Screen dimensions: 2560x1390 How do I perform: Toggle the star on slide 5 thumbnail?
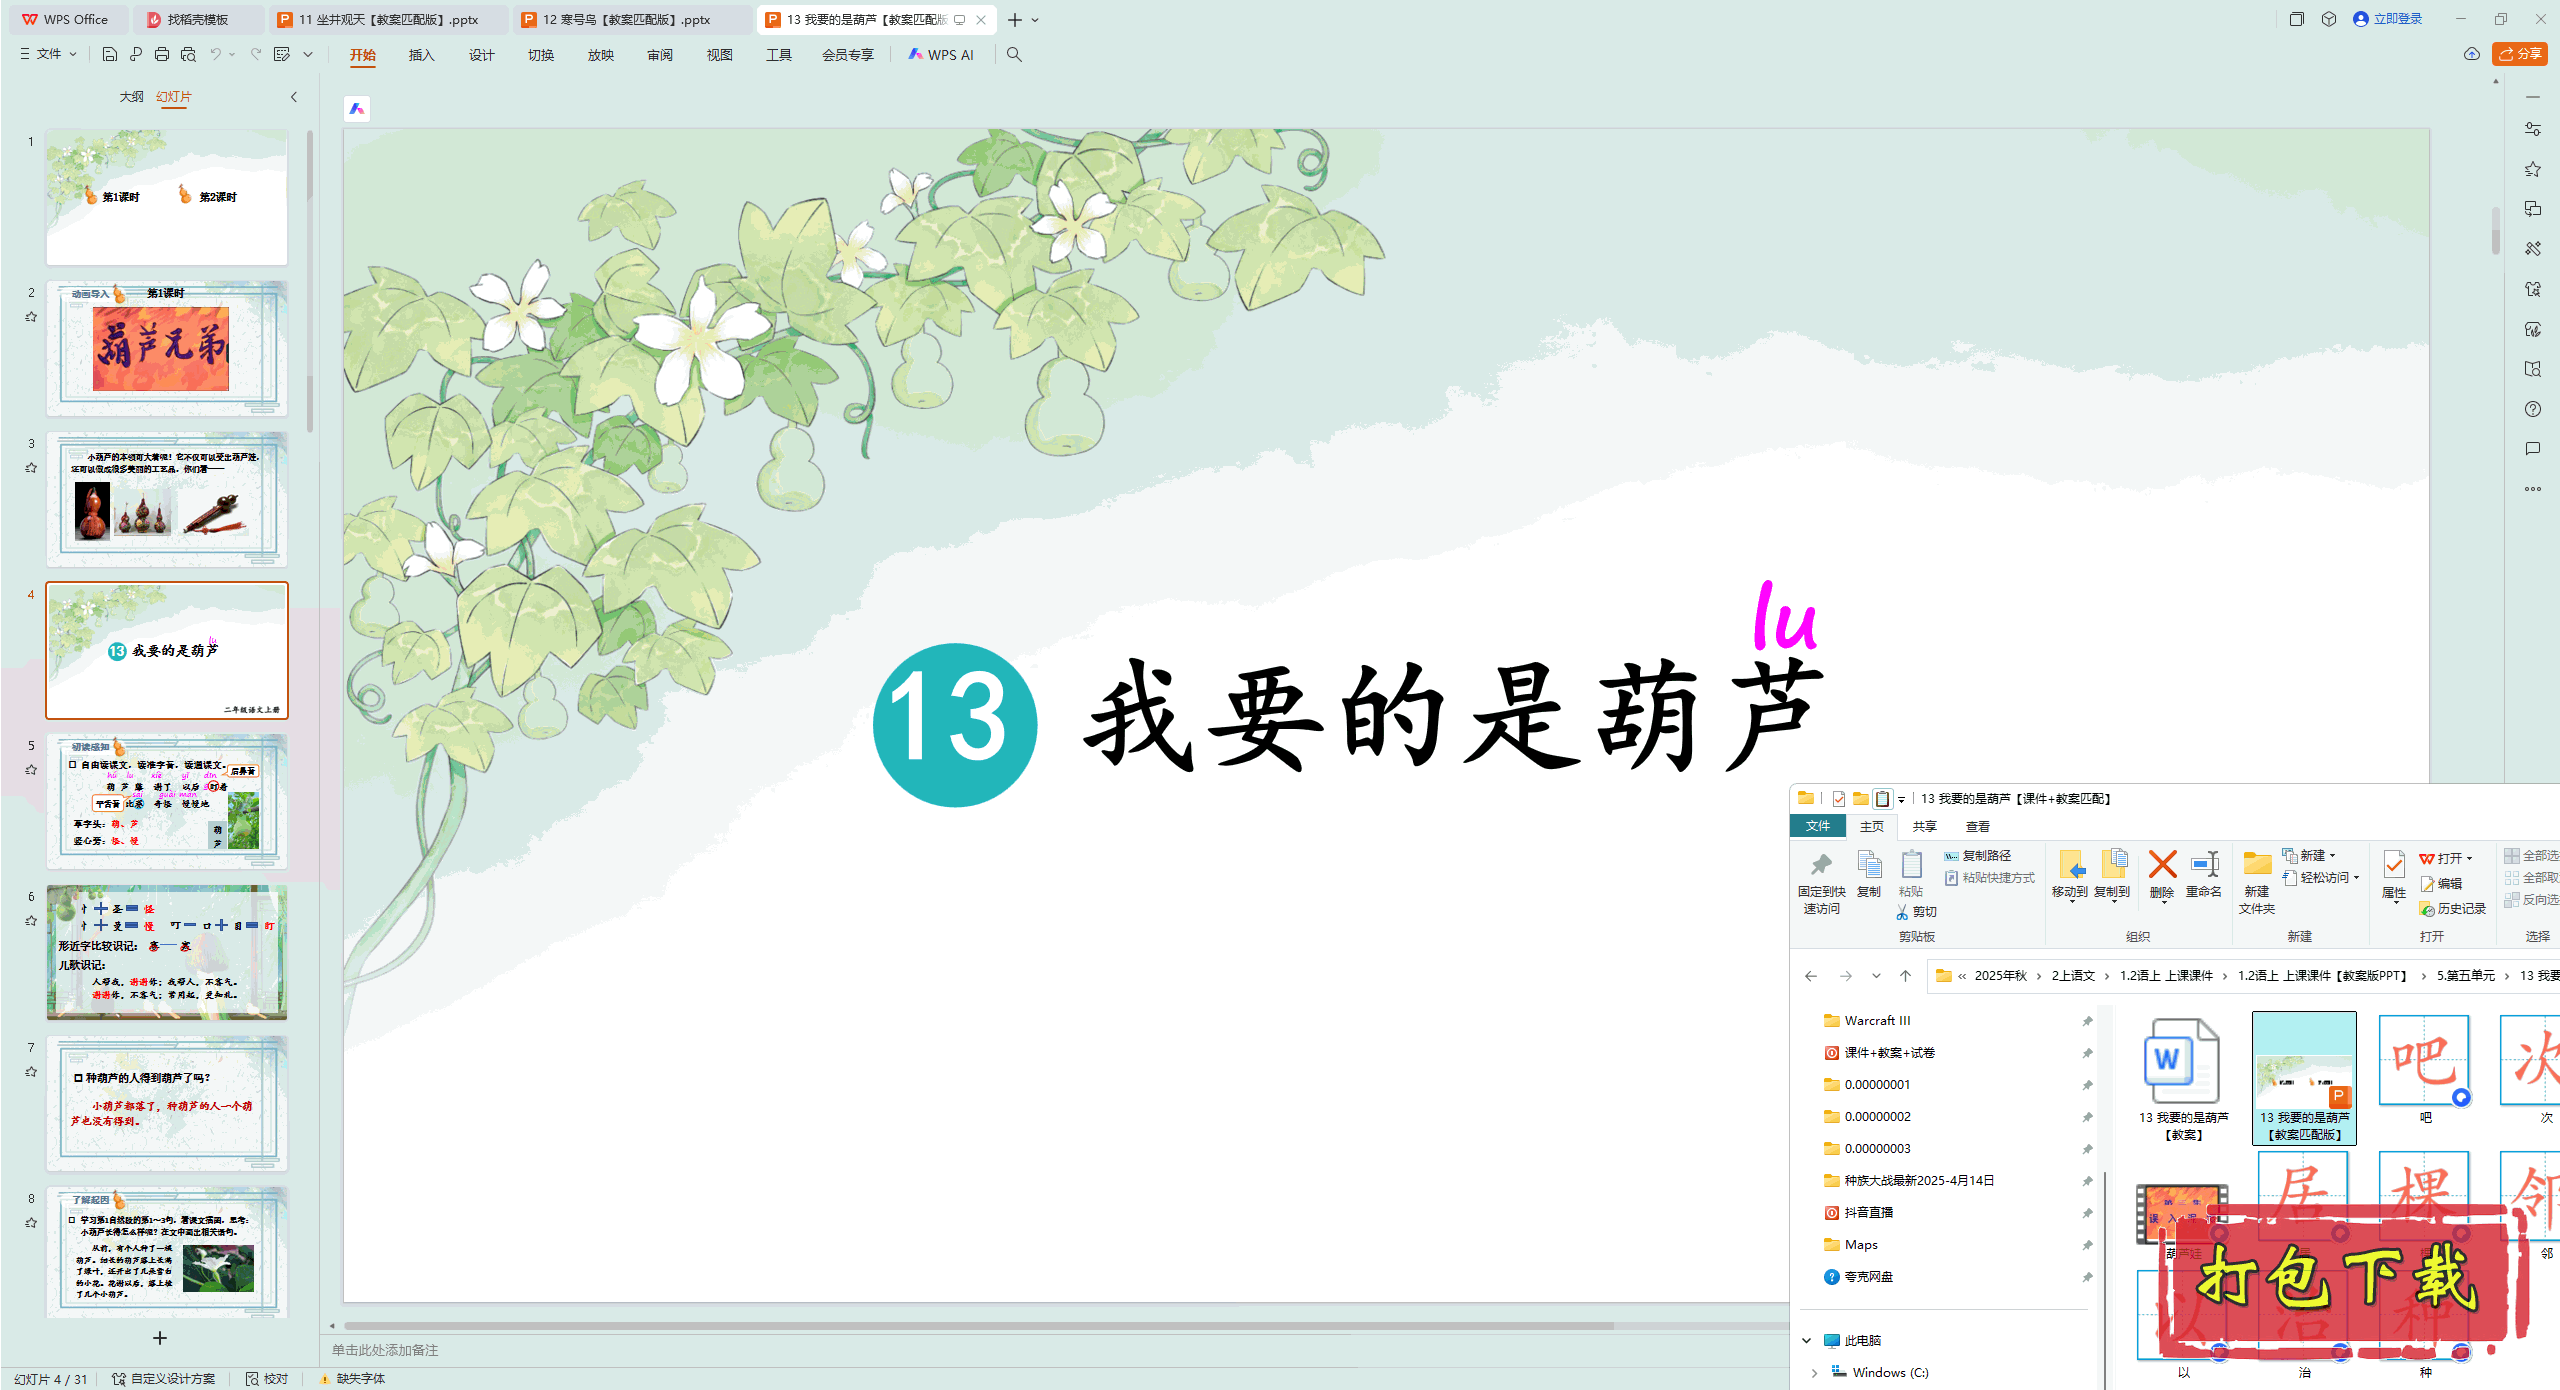(x=31, y=768)
